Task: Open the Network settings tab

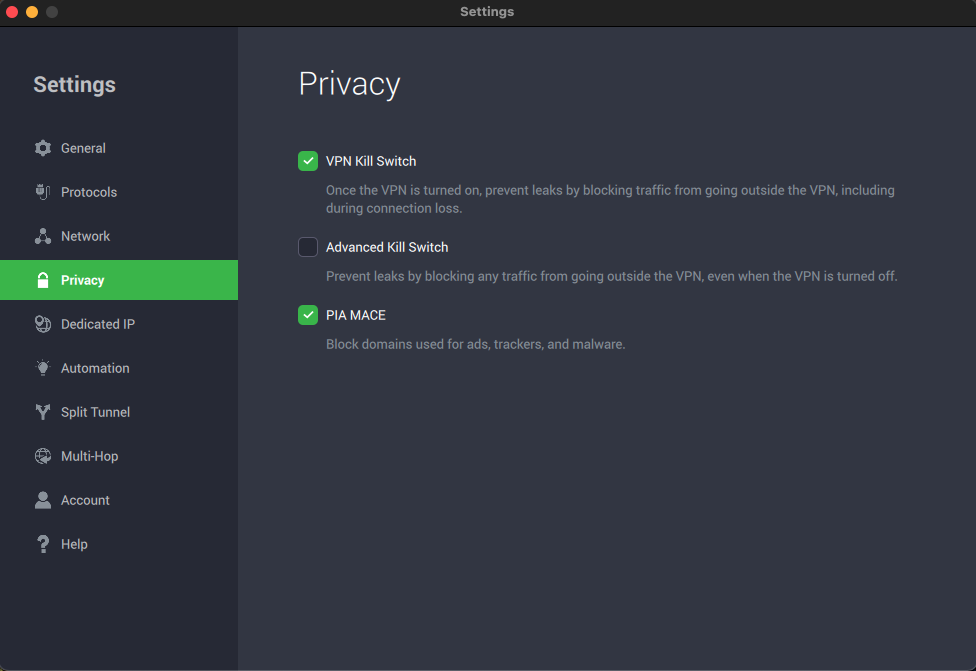Action: tap(85, 236)
